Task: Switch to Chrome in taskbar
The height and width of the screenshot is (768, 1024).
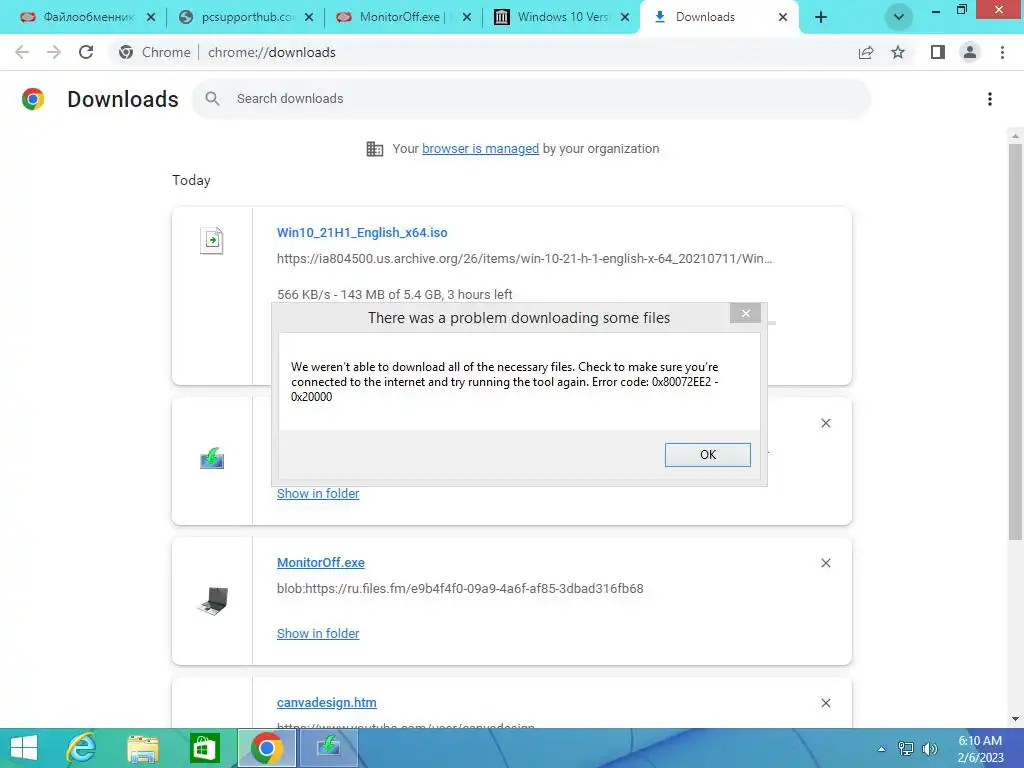Action: pos(266,748)
